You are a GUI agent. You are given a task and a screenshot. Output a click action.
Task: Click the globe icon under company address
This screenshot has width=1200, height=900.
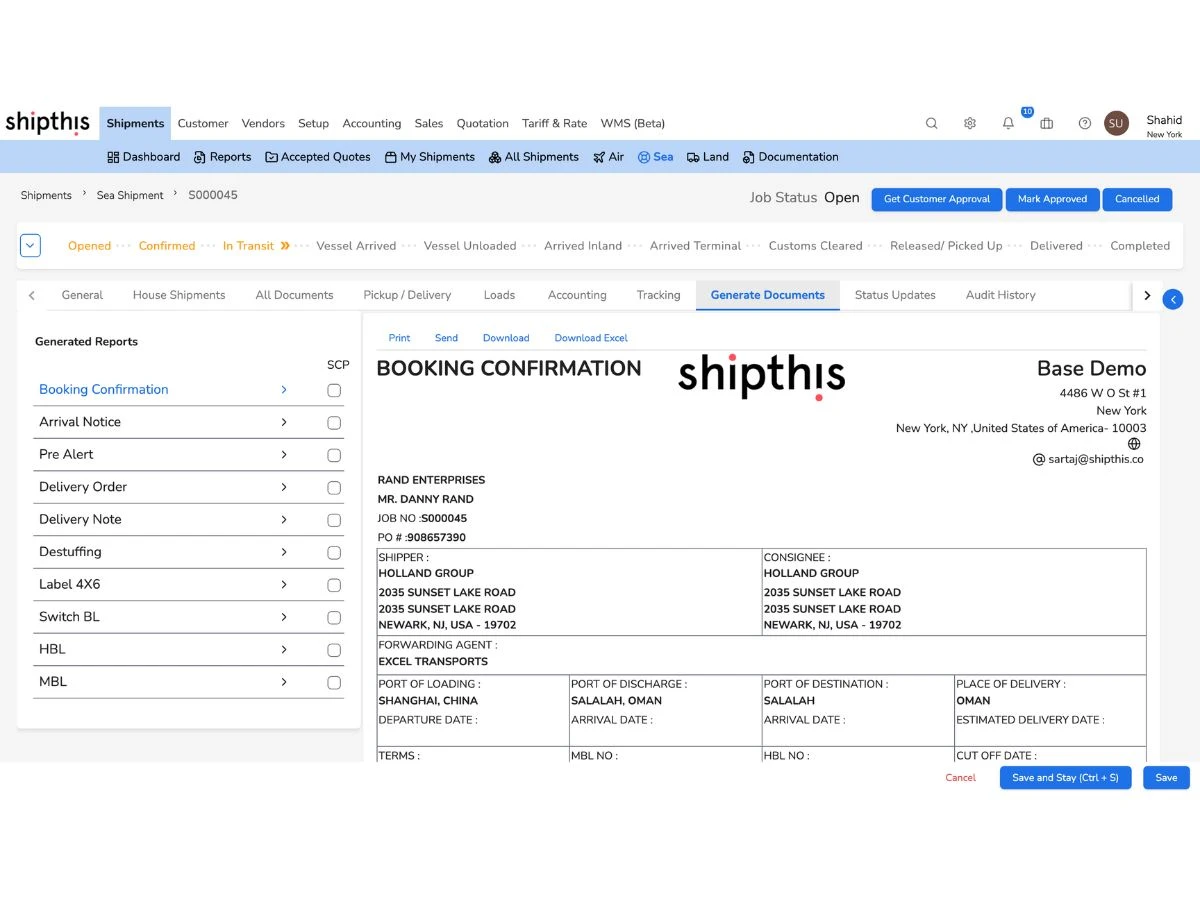point(1134,444)
